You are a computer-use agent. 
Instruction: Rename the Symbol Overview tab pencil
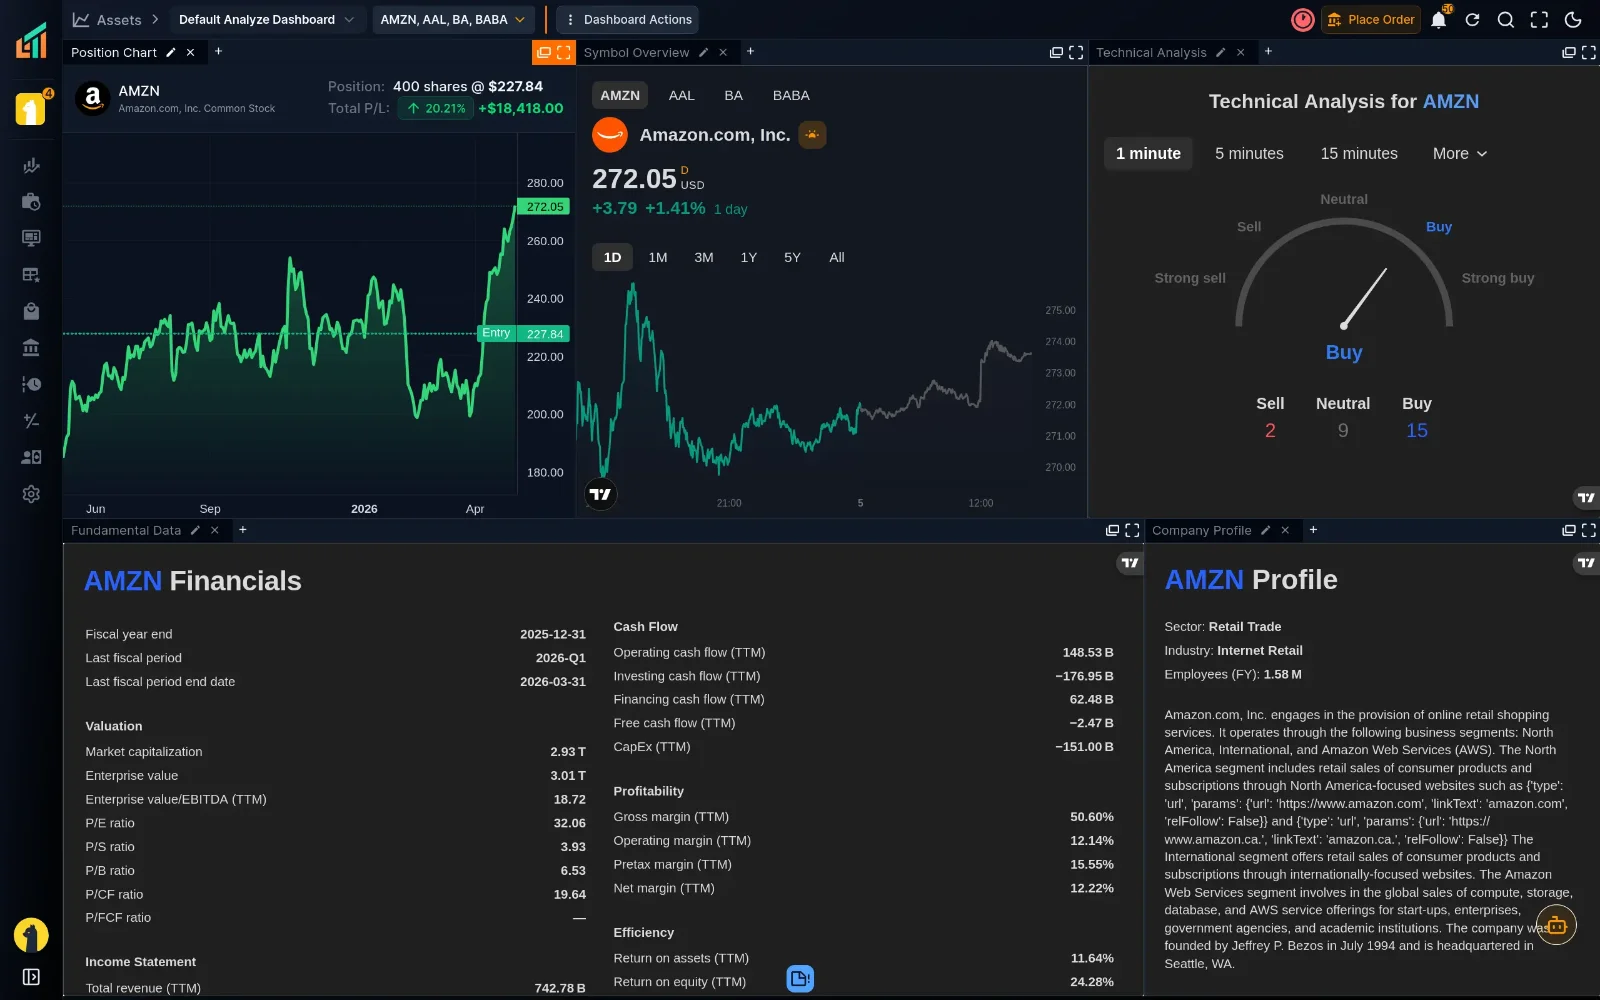(x=703, y=52)
